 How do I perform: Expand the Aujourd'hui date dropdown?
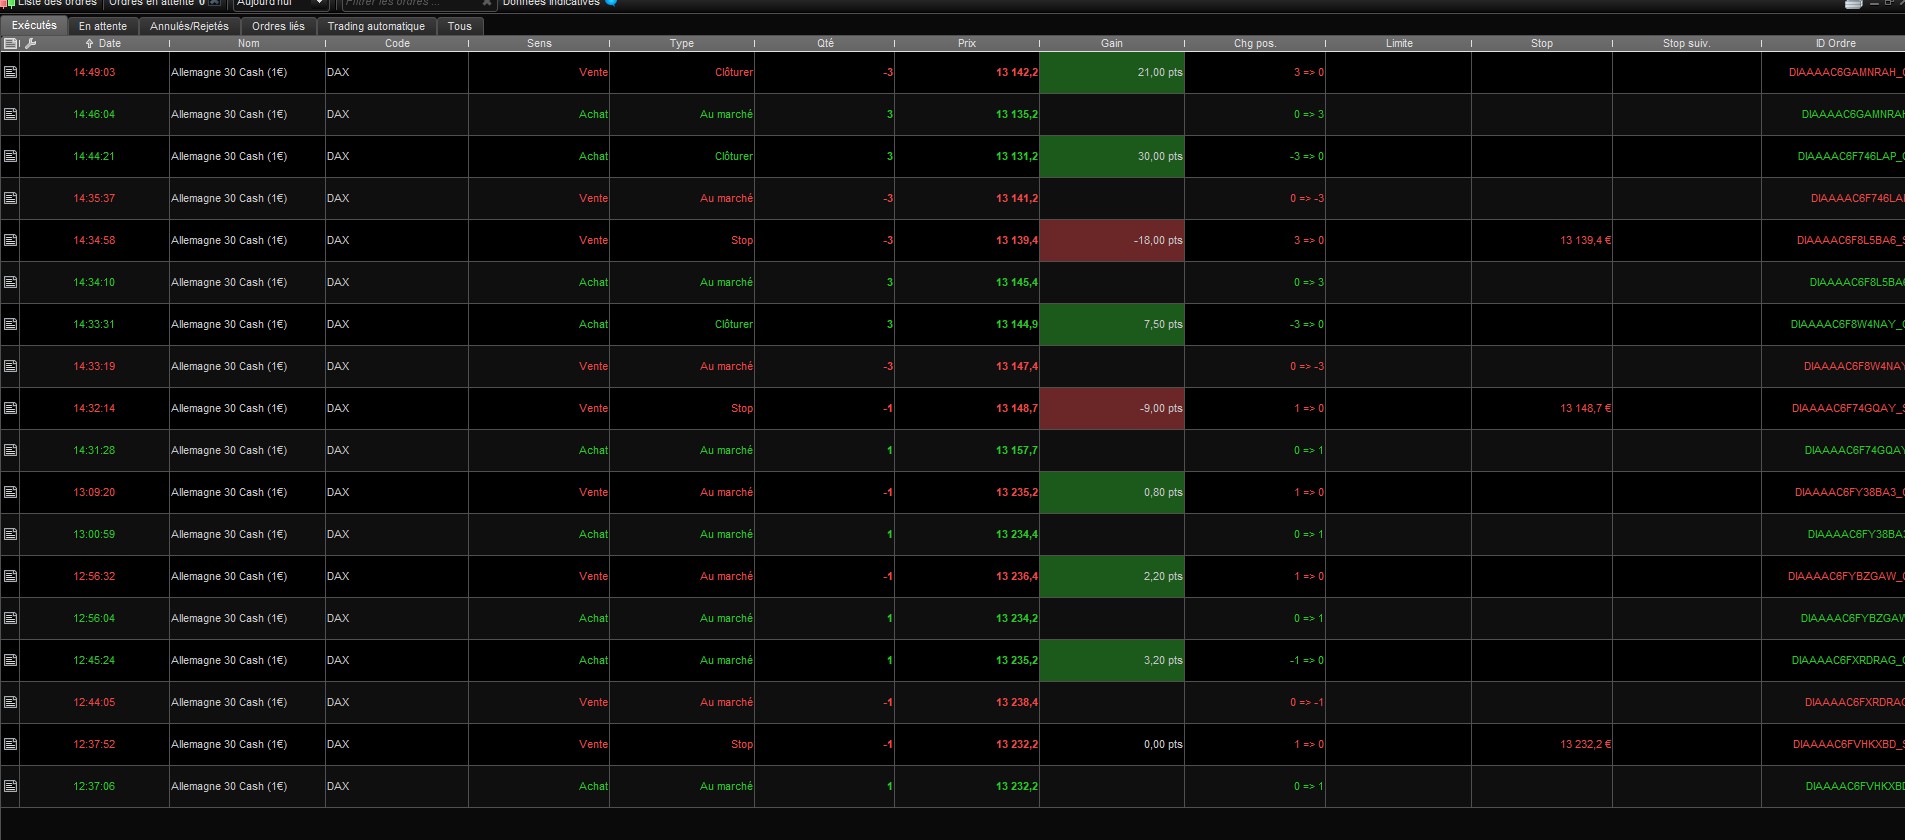pyautogui.click(x=280, y=3)
